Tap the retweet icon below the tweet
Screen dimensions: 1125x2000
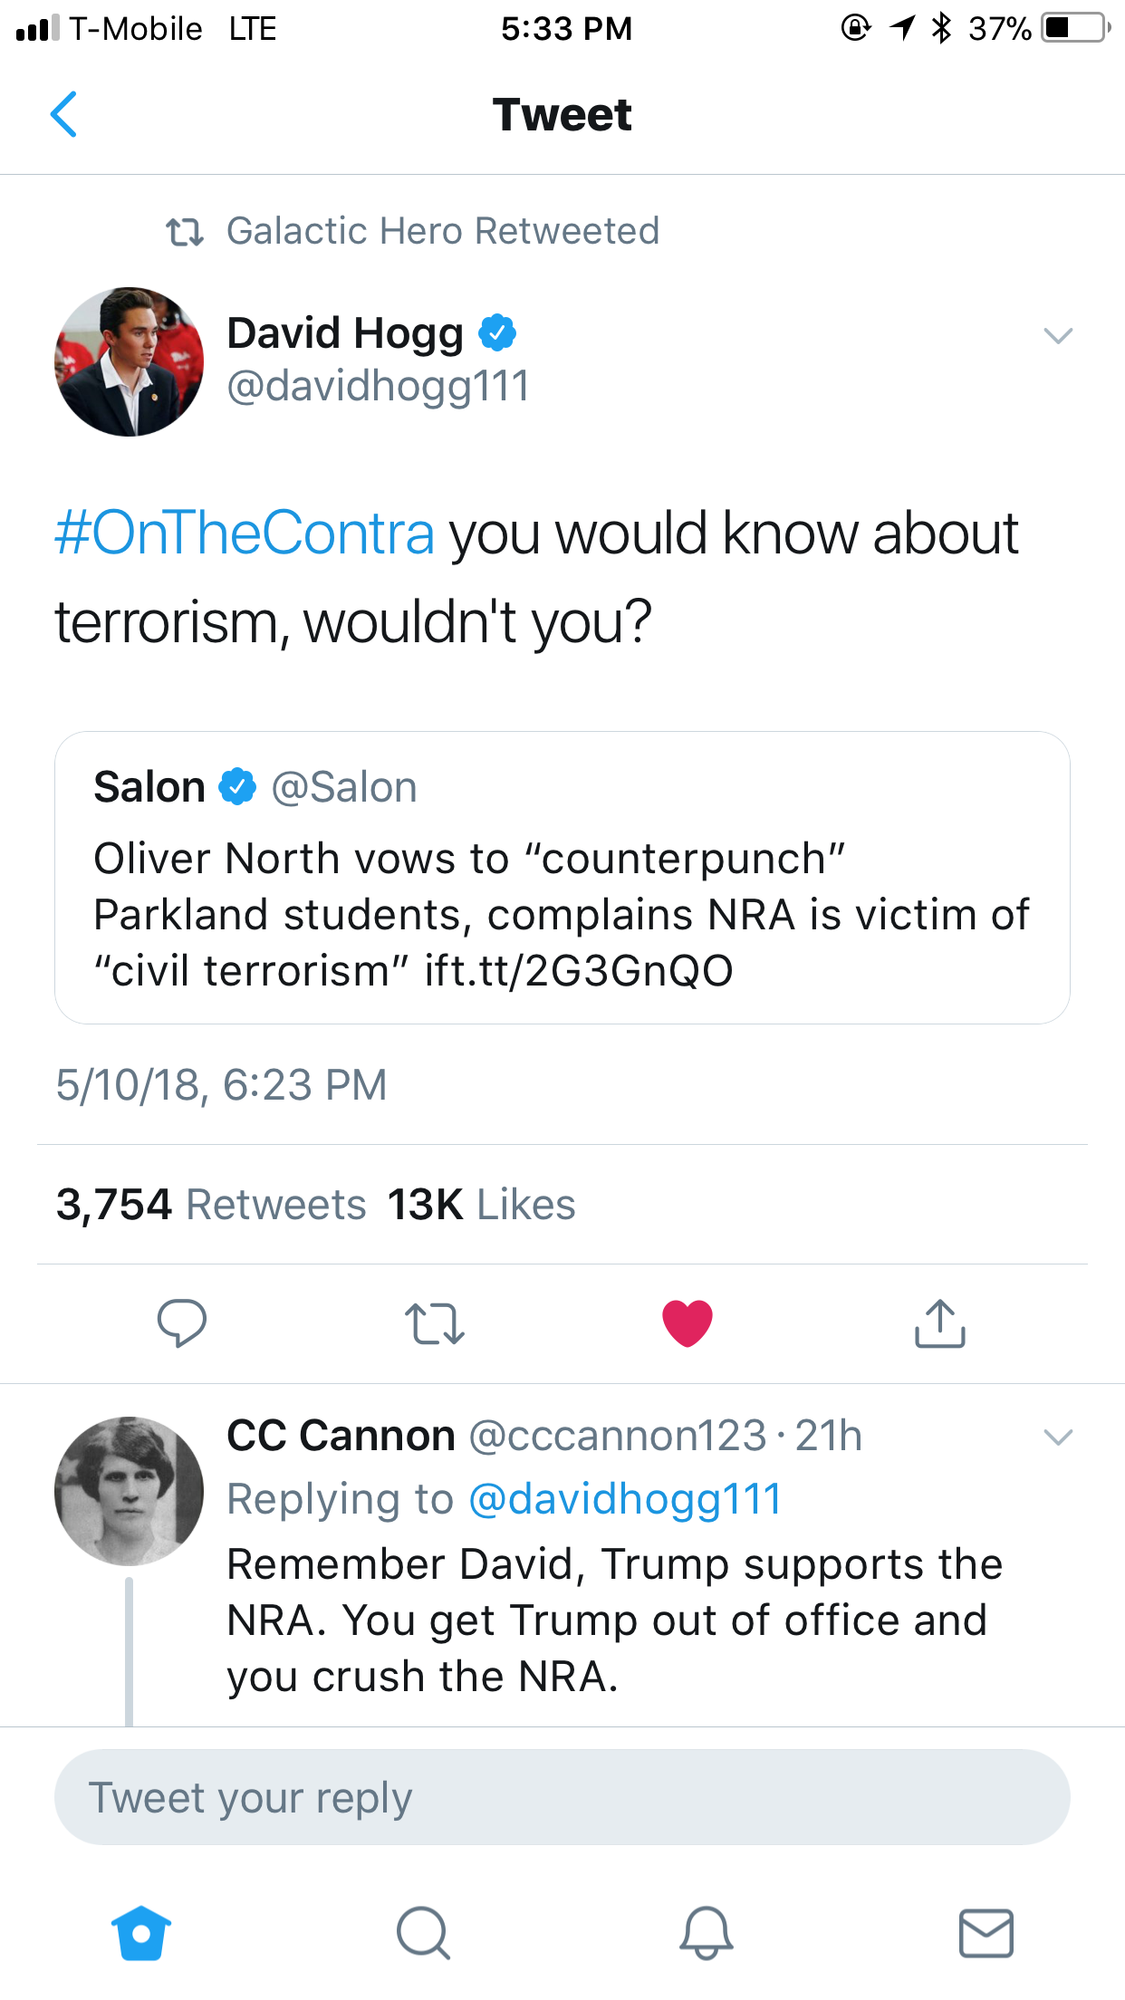tap(435, 1323)
